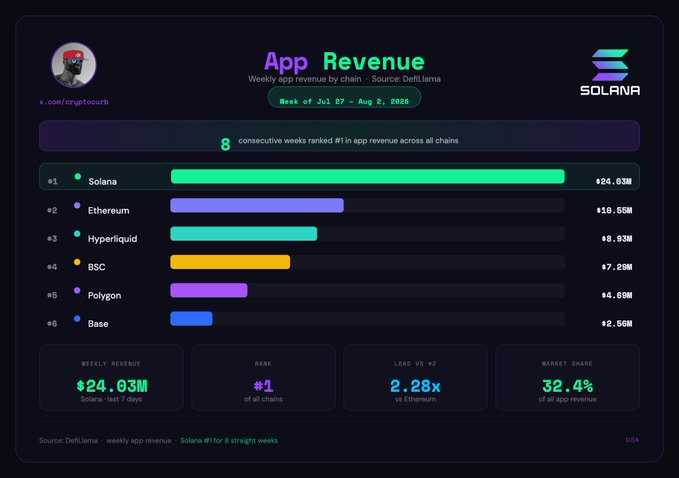
Task: Click the Weekly app revenue by chain subtitle
Action: pyautogui.click(x=304, y=79)
